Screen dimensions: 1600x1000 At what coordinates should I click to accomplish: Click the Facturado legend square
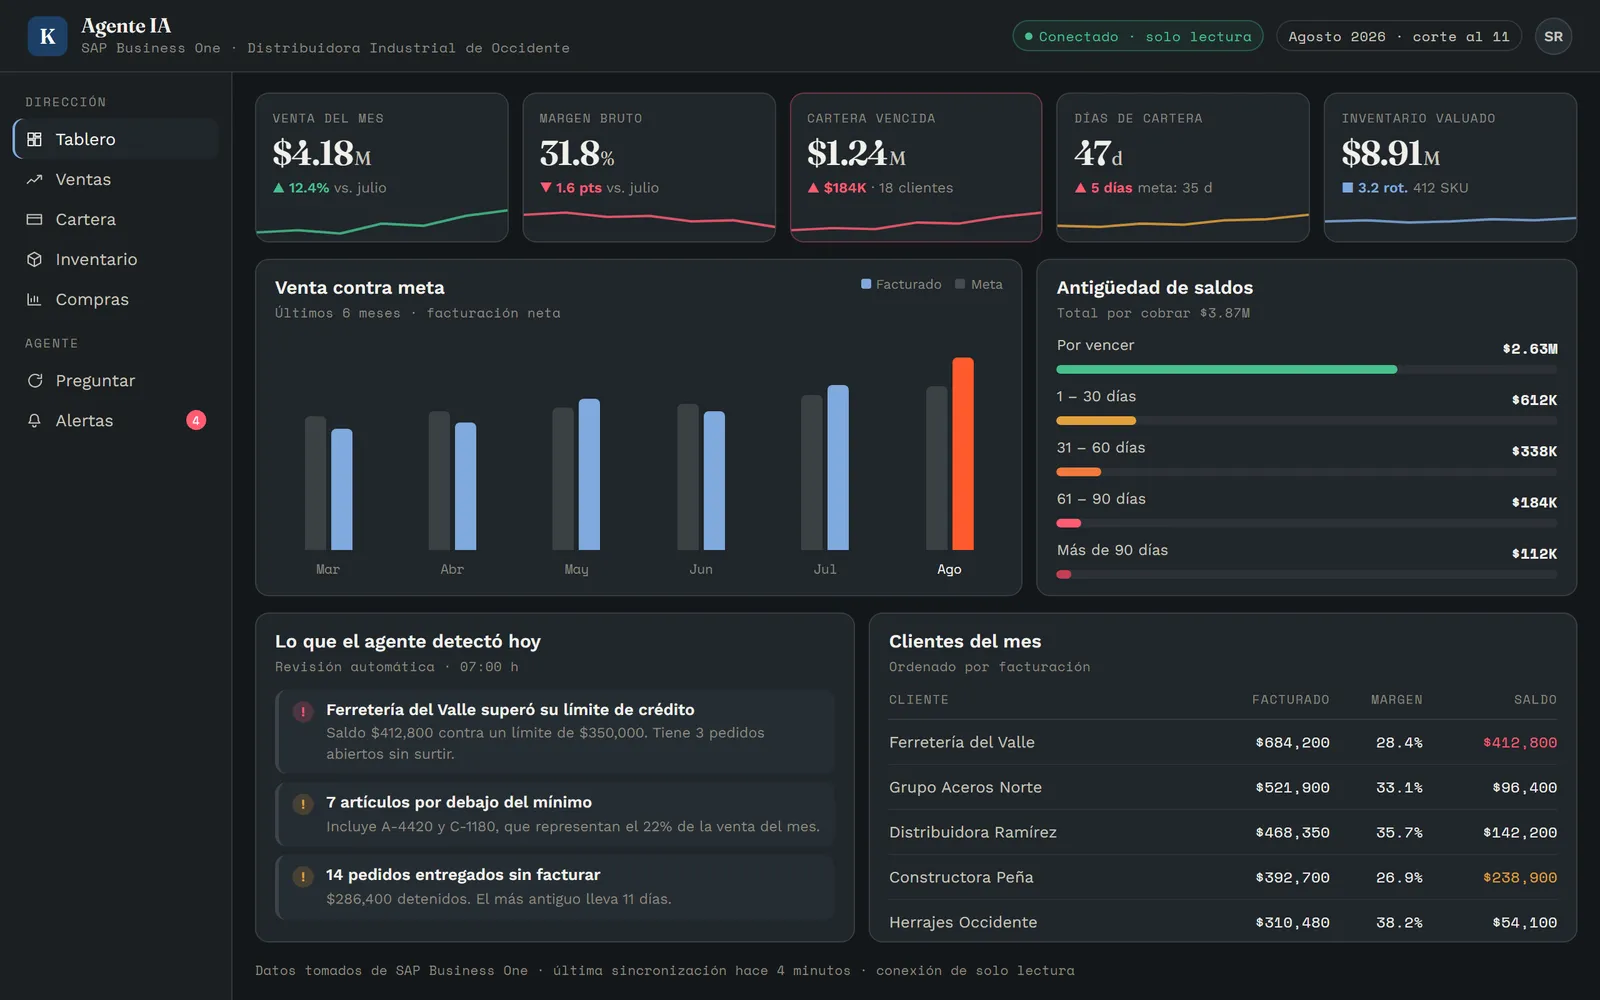(x=866, y=284)
